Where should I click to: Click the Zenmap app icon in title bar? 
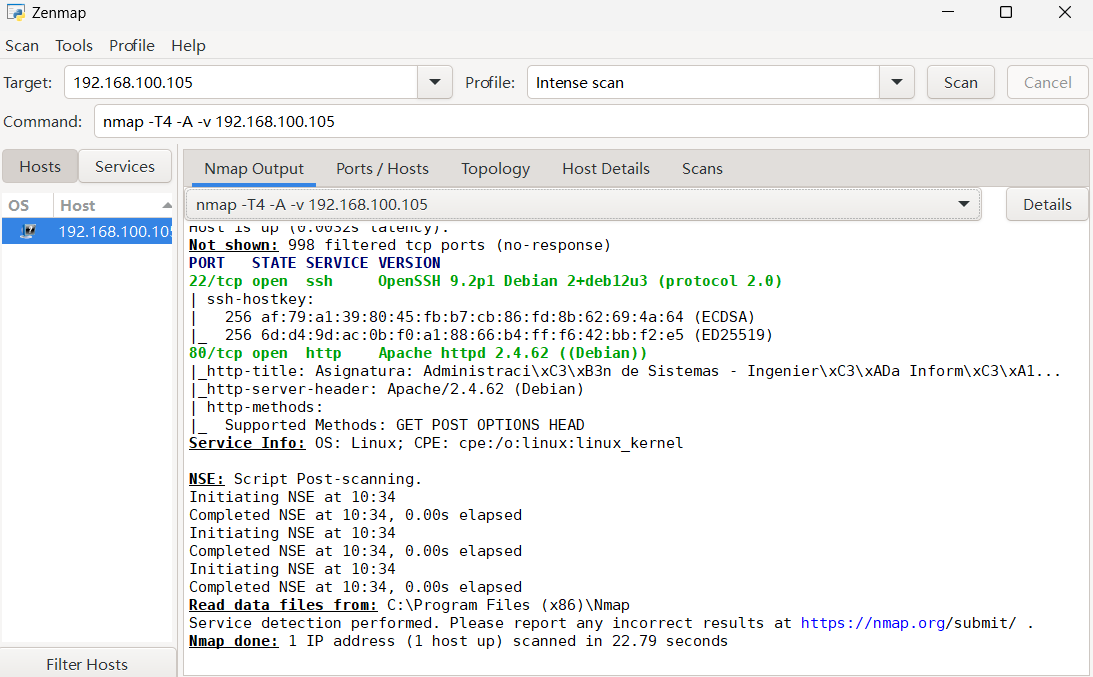tap(15, 13)
